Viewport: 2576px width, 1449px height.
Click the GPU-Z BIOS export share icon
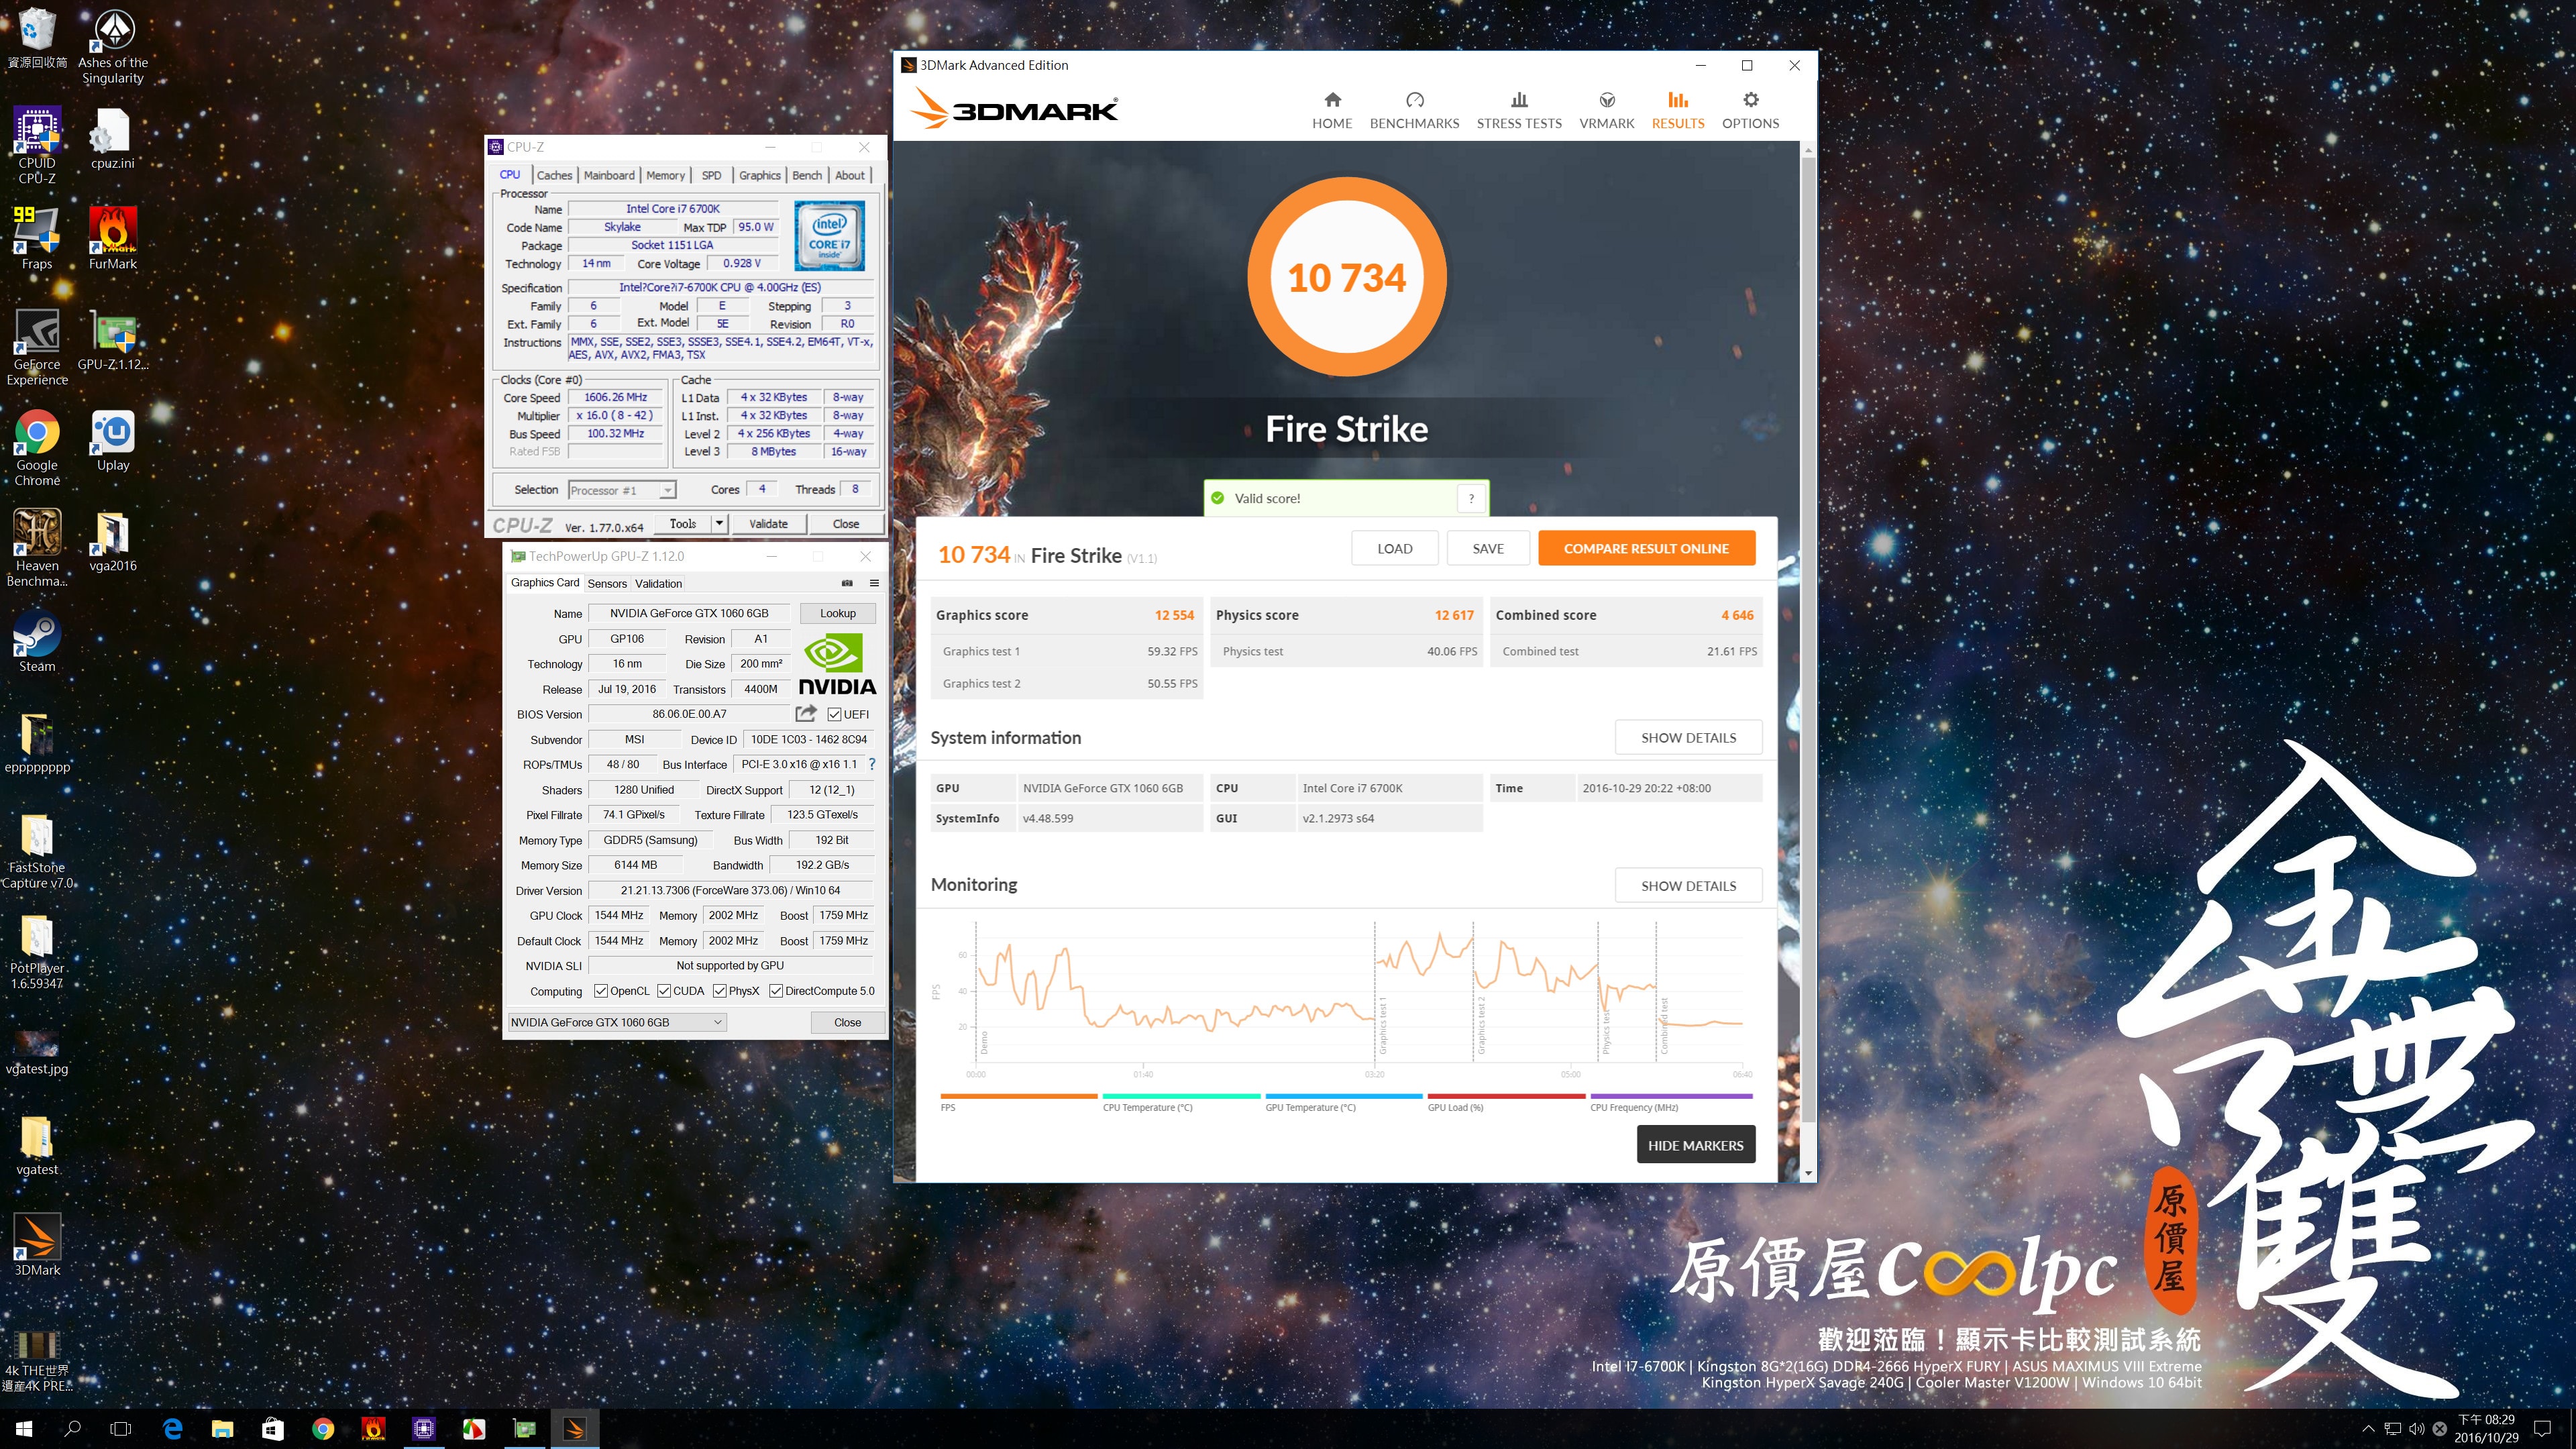(x=806, y=713)
